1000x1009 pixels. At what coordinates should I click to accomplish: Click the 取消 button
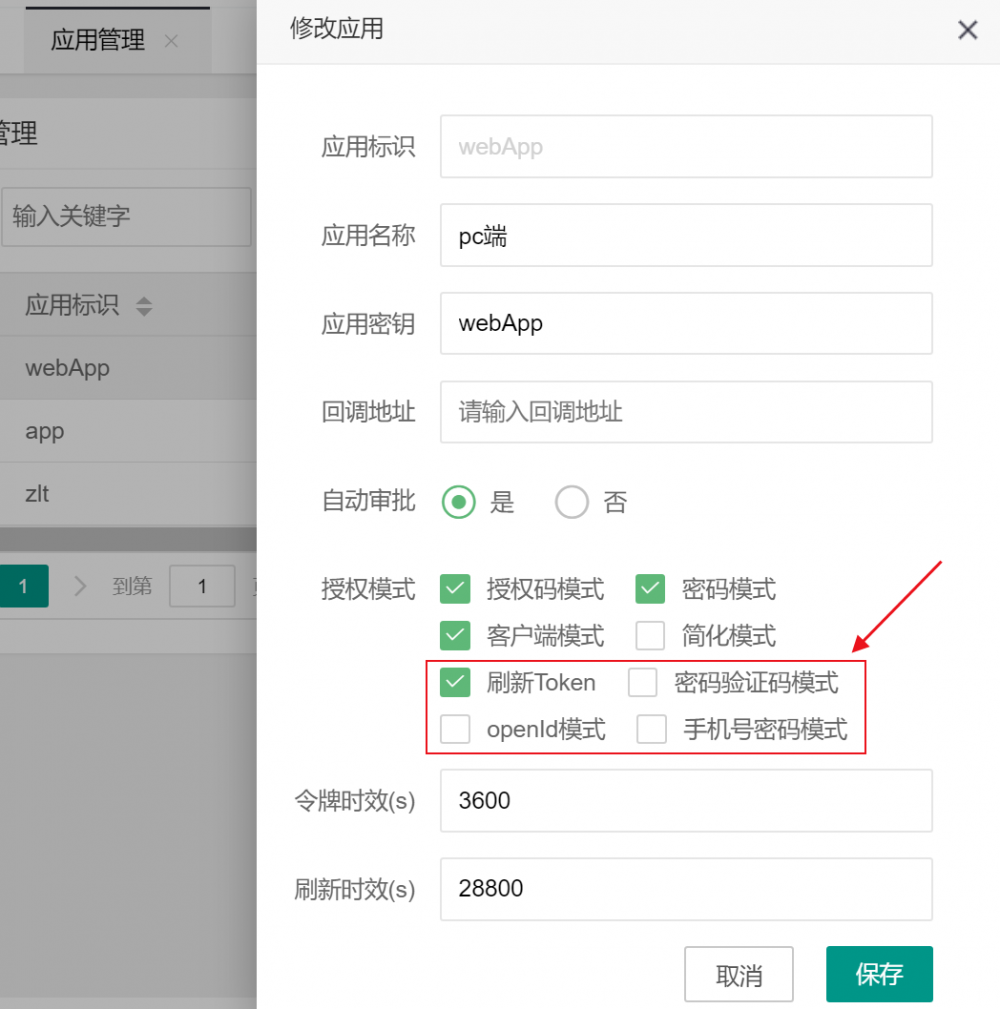739,974
